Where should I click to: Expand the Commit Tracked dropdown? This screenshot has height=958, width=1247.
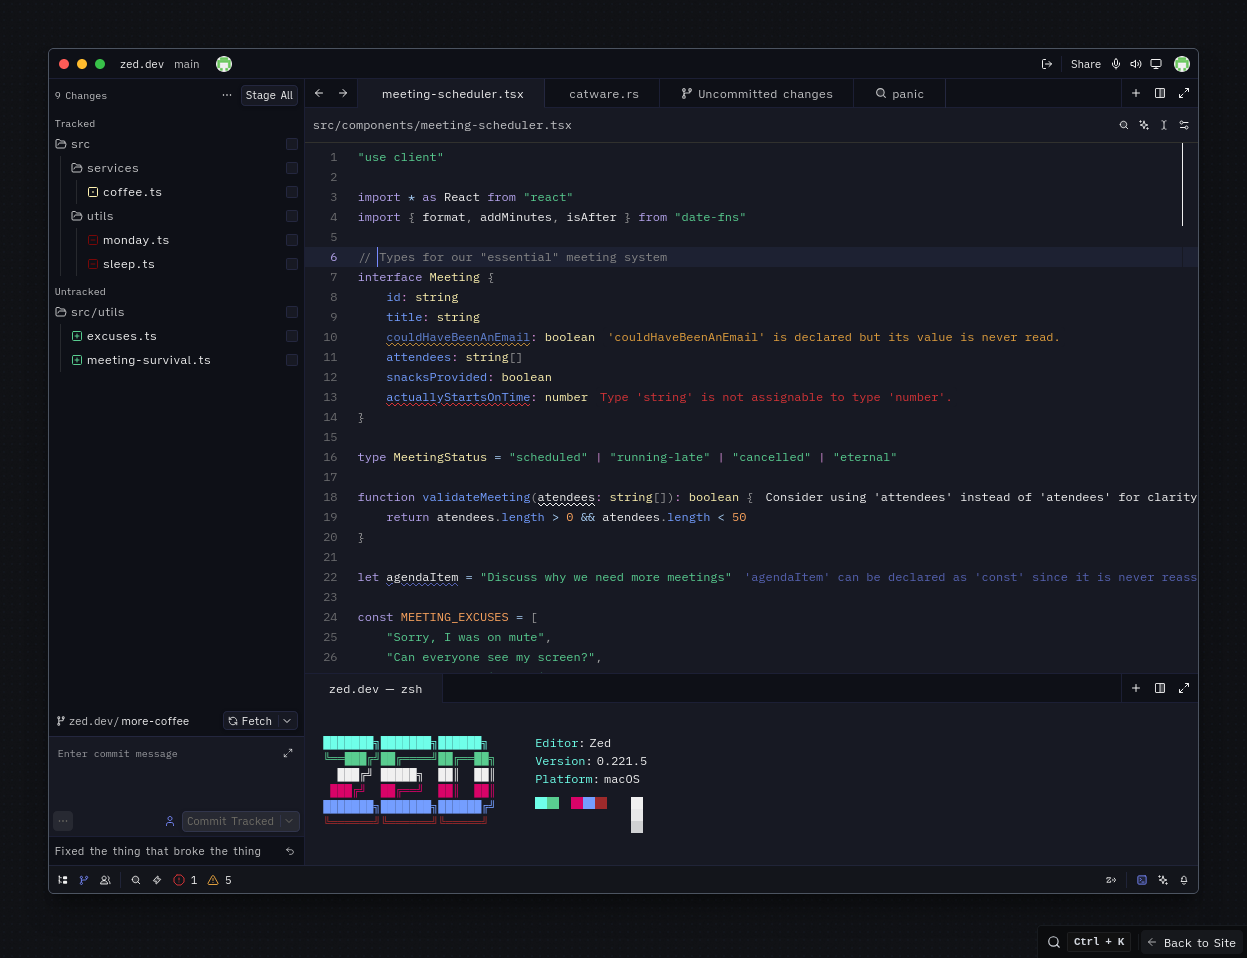288,821
